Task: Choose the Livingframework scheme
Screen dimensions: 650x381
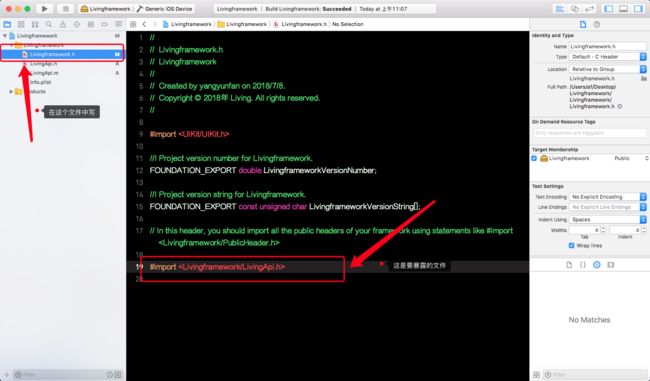Action: point(106,9)
